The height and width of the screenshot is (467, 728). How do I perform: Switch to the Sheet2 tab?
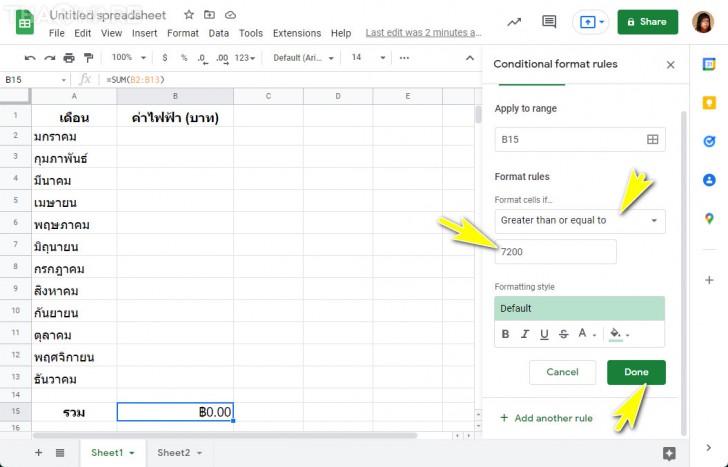[174, 453]
